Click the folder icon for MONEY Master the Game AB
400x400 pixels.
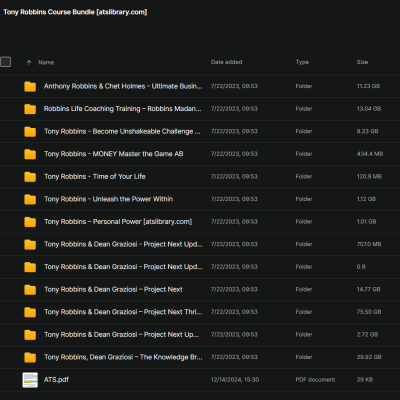point(30,154)
